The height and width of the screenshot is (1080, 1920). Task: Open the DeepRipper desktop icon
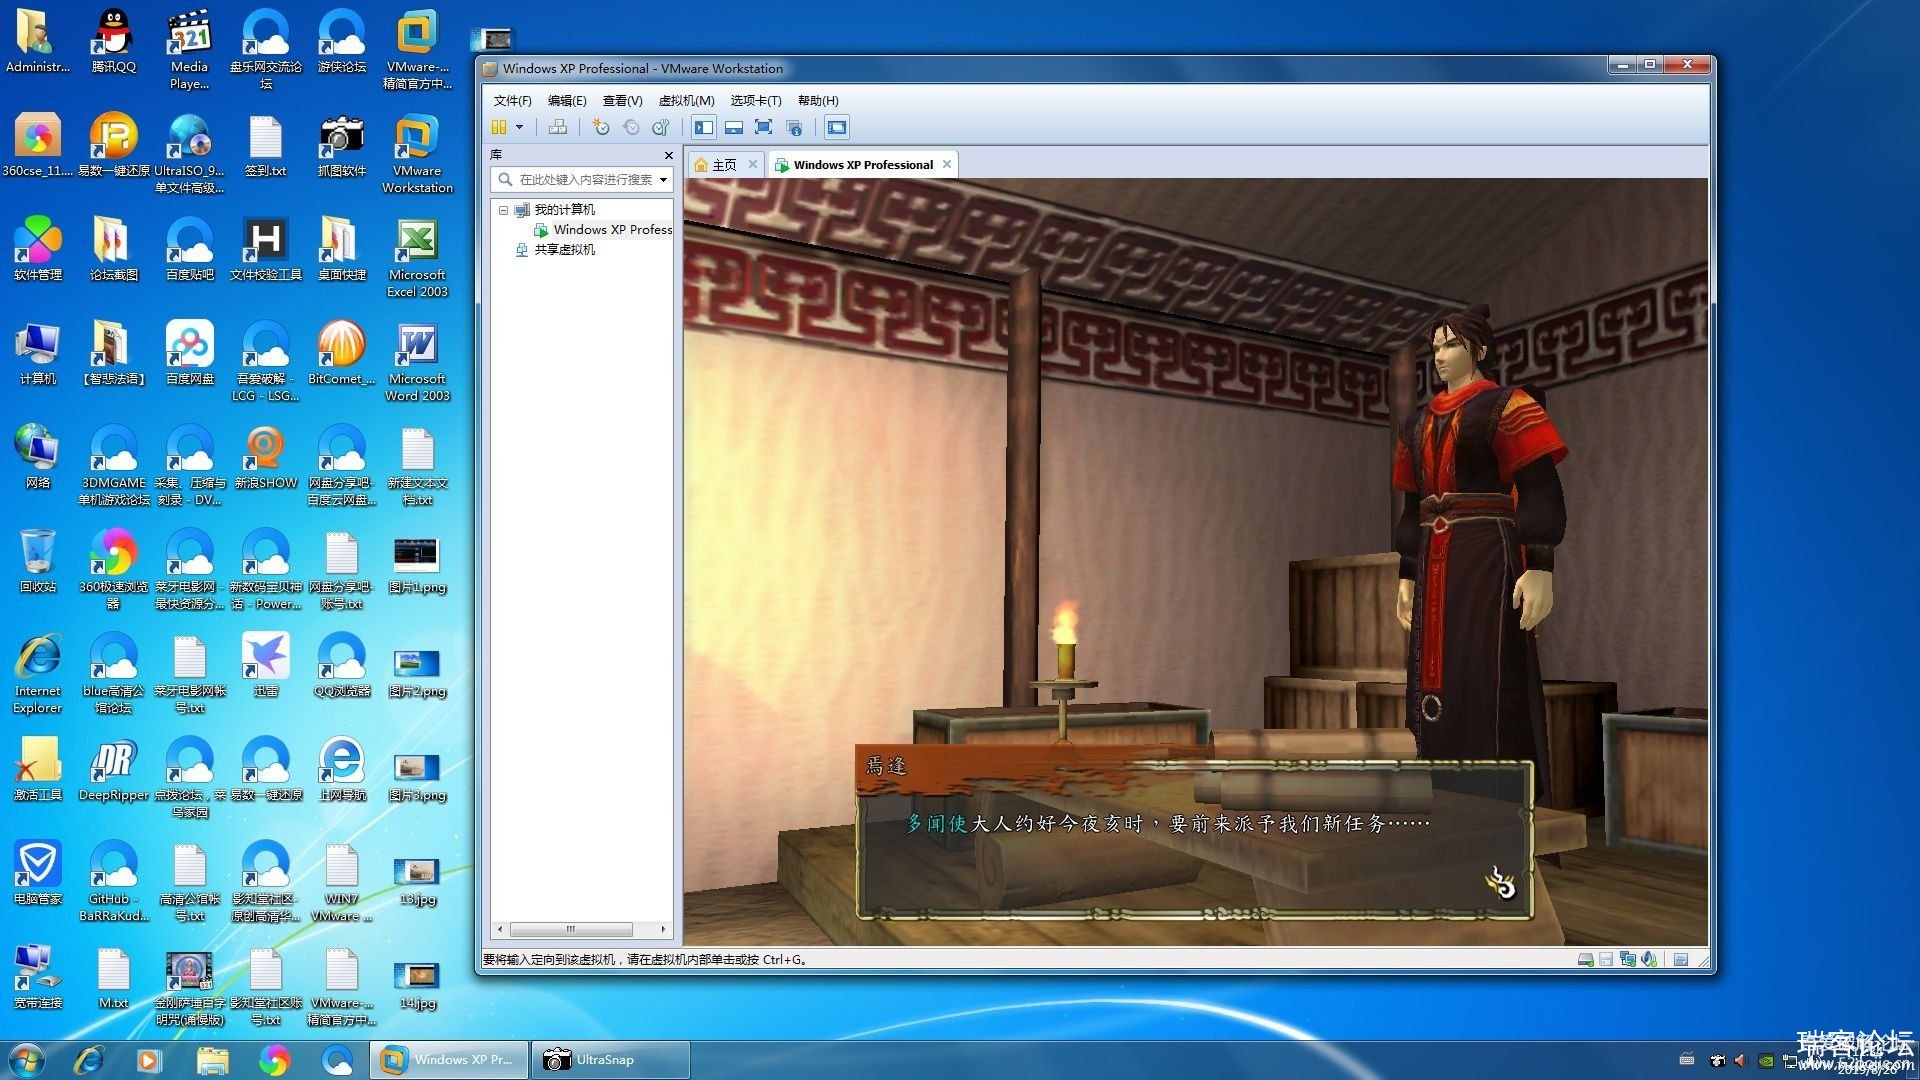click(x=113, y=769)
